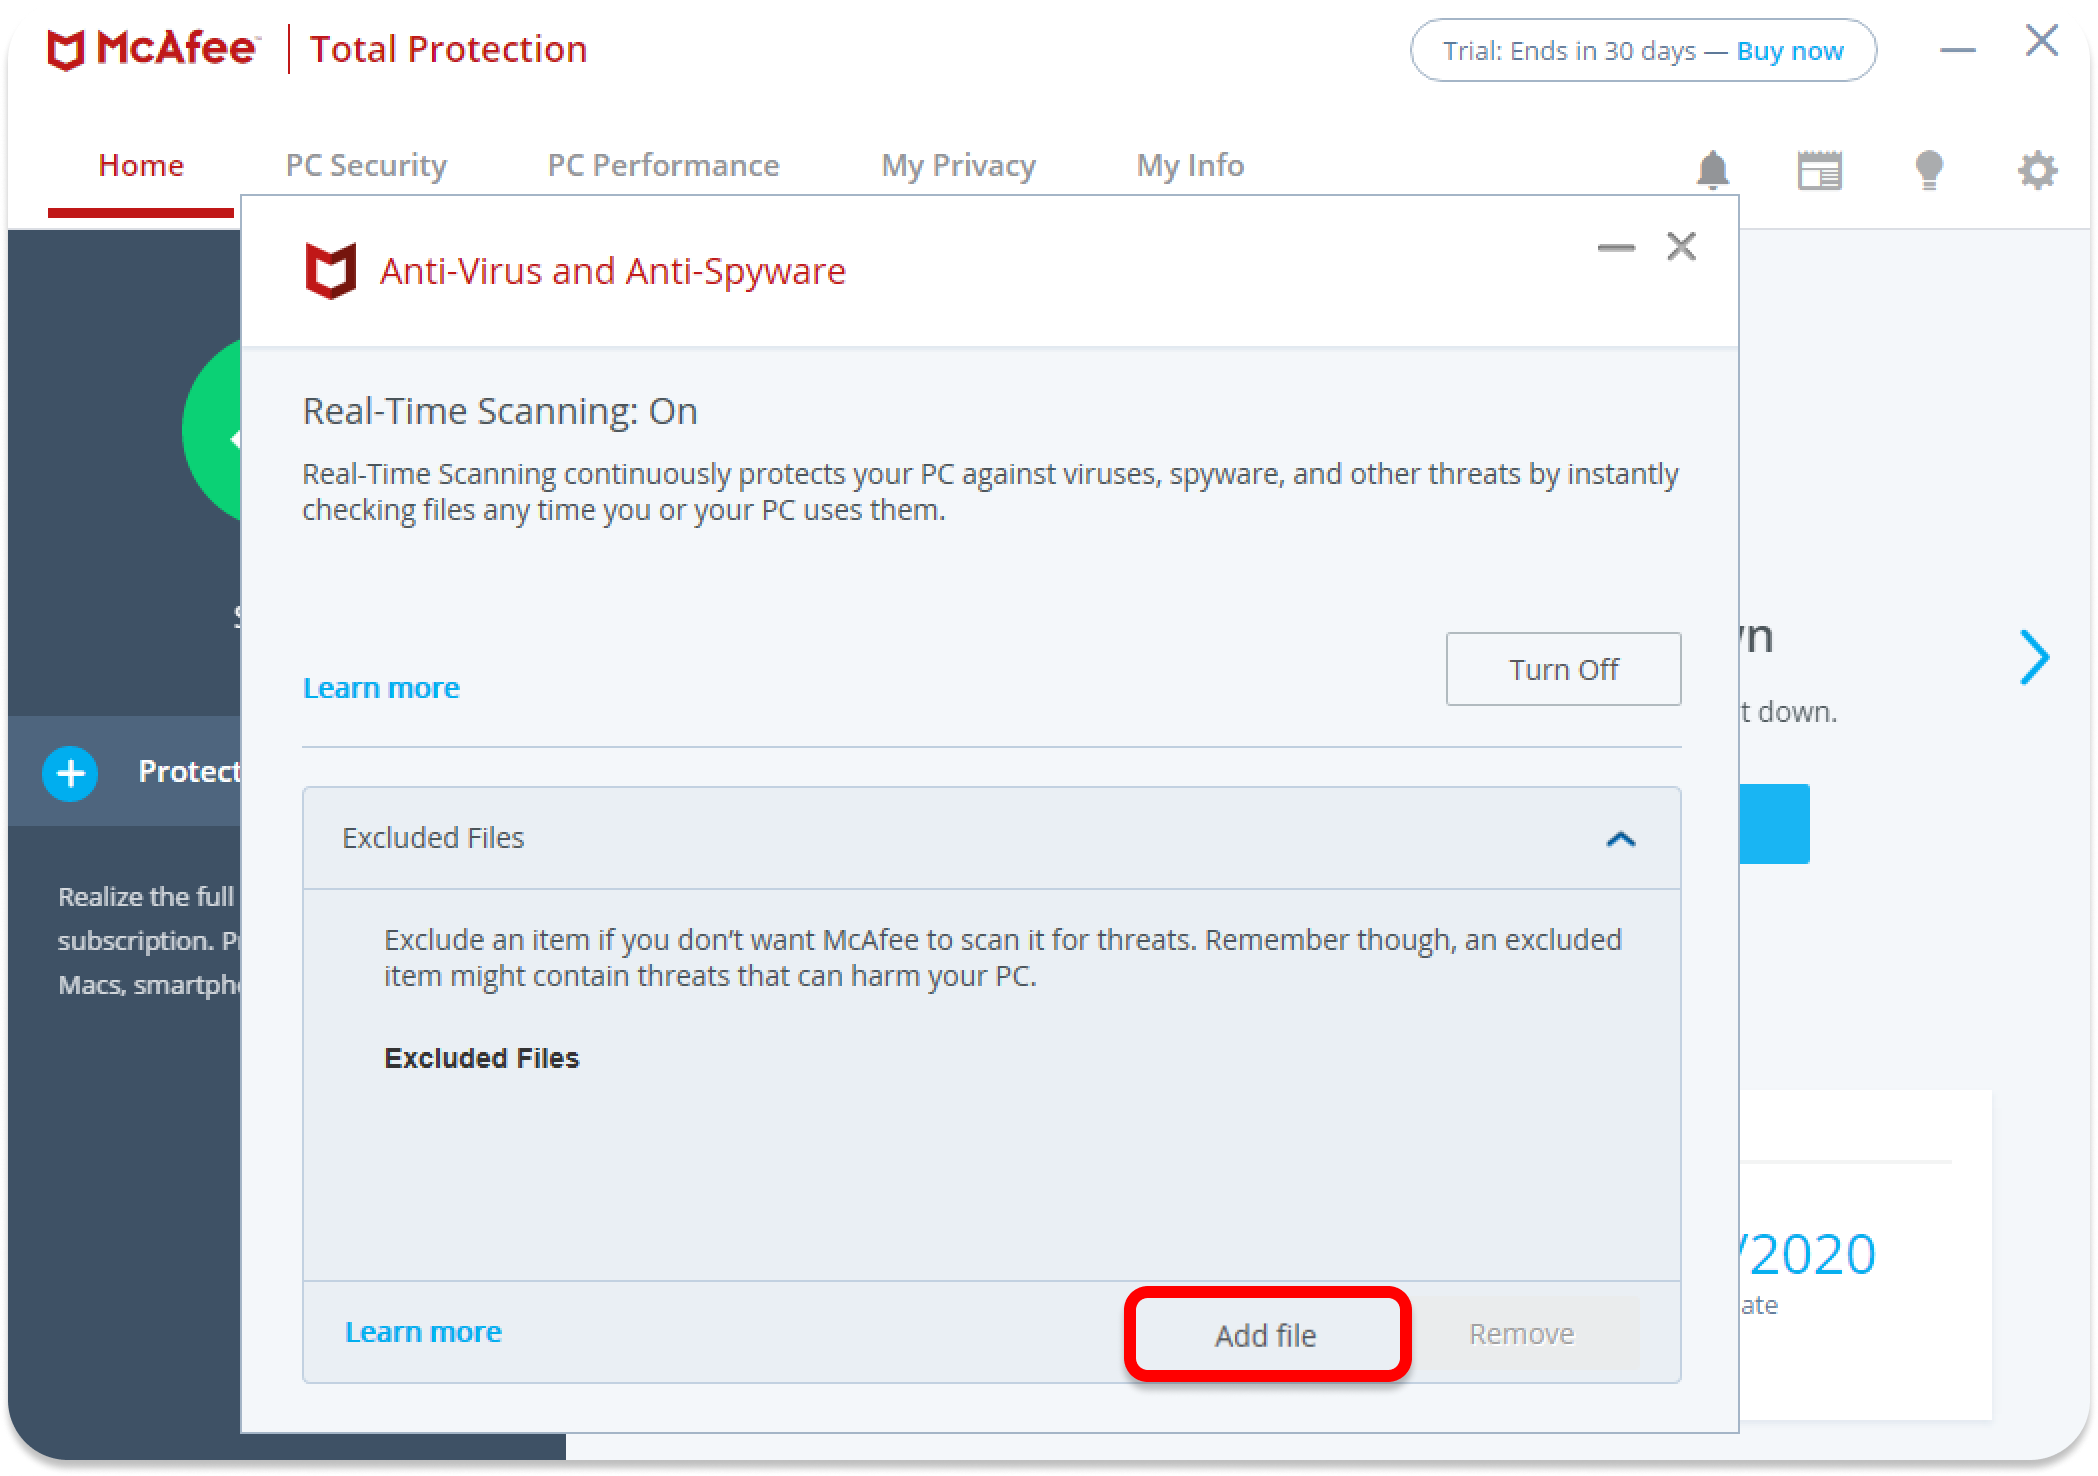Click the Buy now link

(x=1790, y=51)
